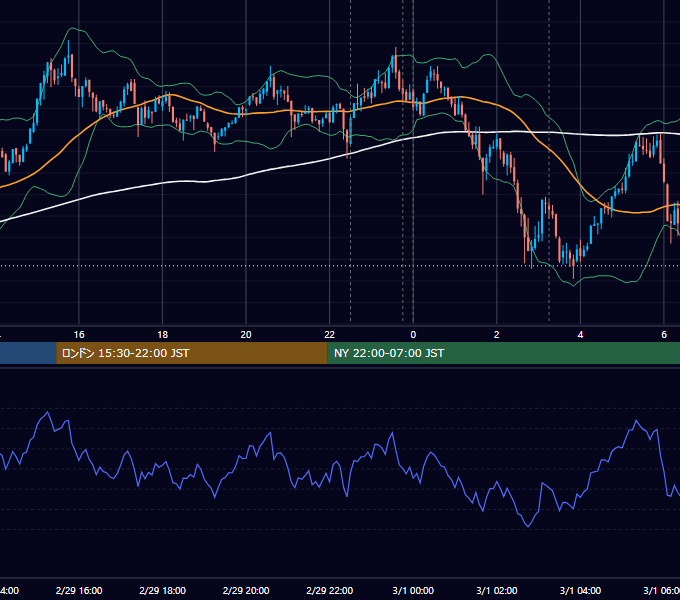Image resolution: width=680 pixels, height=600 pixels.
Task: Click hour label 4 on price chart axis
Action: (580, 335)
